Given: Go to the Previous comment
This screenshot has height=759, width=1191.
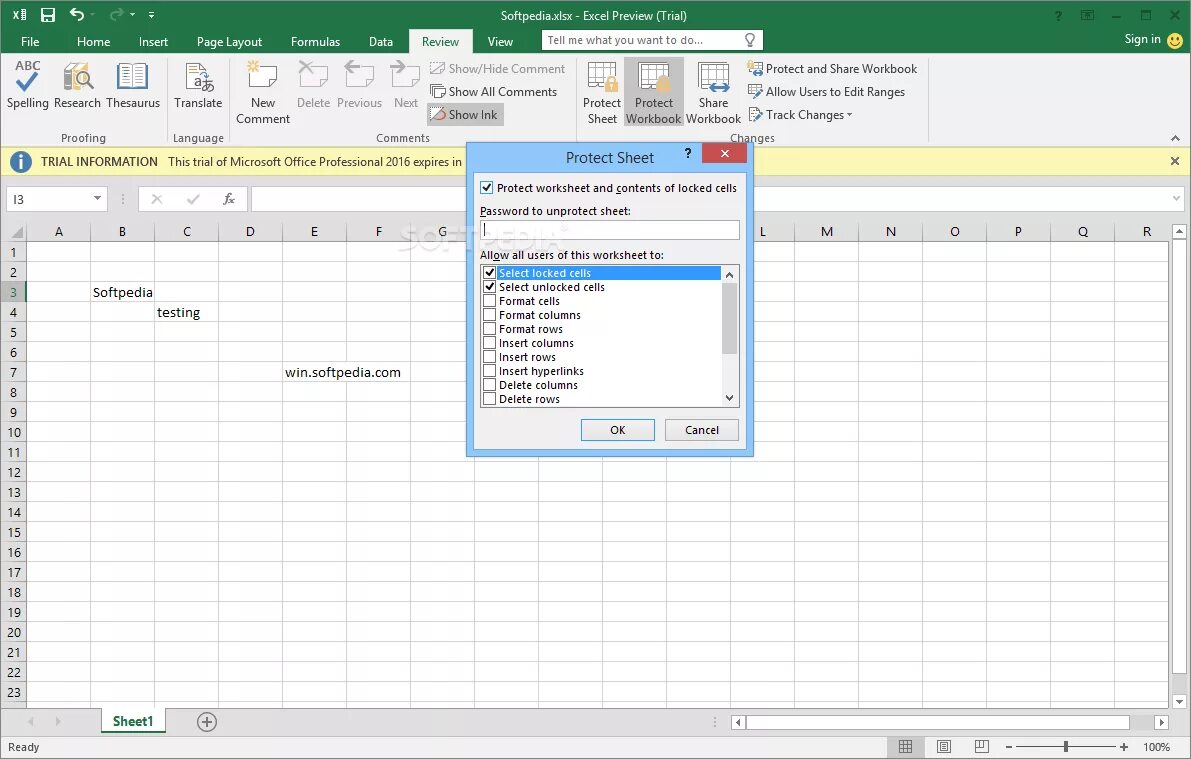Looking at the screenshot, I should (x=359, y=84).
